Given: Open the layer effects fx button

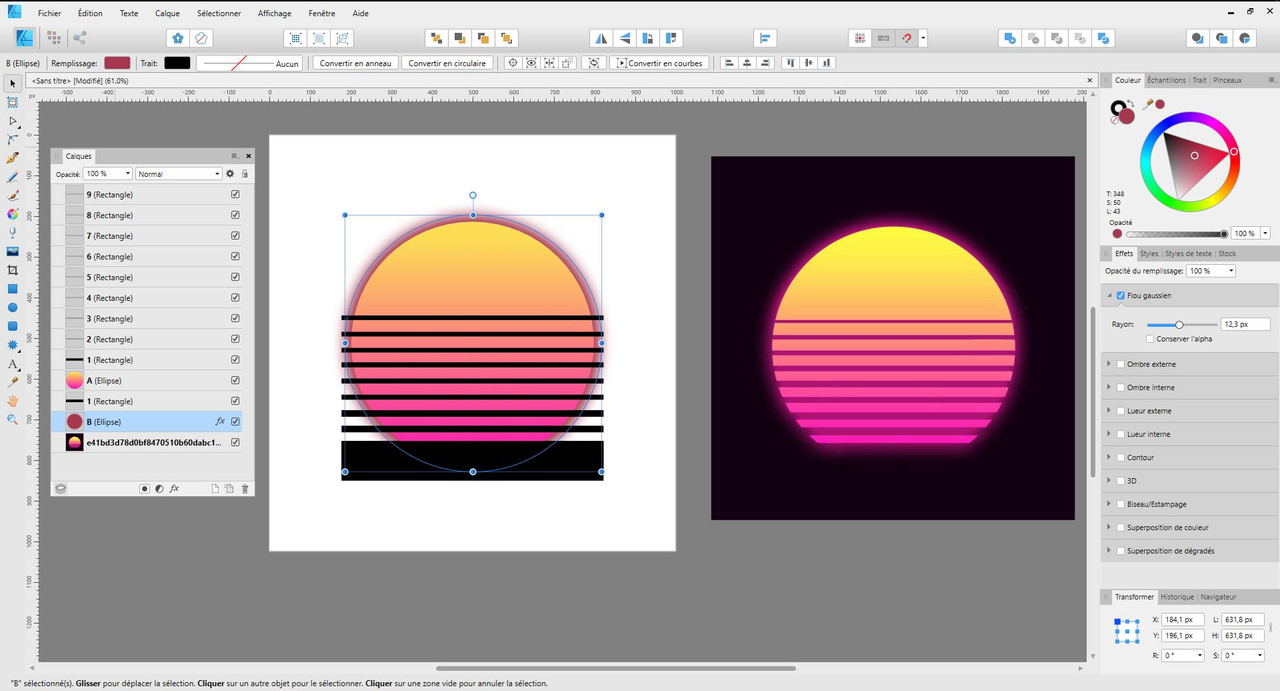Looking at the screenshot, I should click(174, 488).
